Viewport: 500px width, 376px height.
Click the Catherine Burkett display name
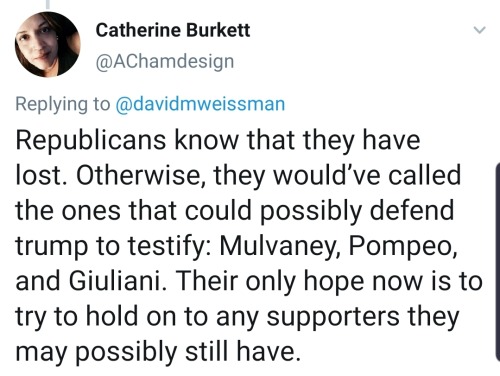tap(173, 30)
